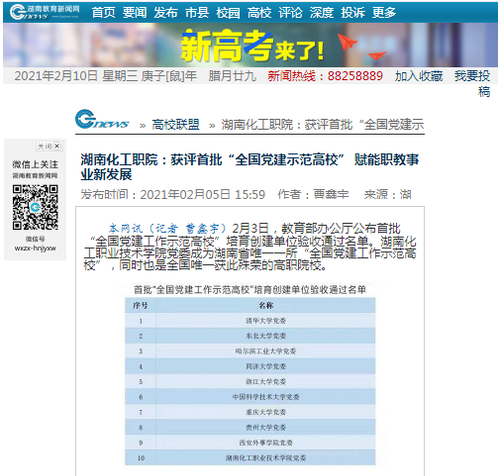Open the 校园 navigation item
500x476 pixels.
click(228, 13)
